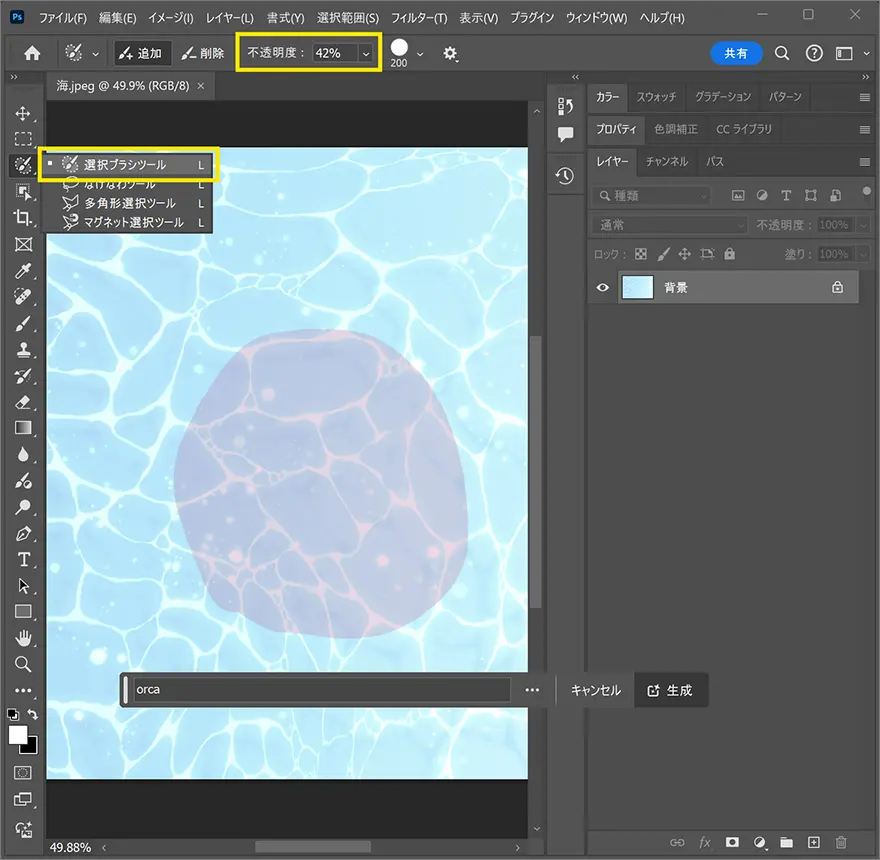880x860 pixels.
Task: Open the ファイル(F) menu
Action: click(x=62, y=18)
